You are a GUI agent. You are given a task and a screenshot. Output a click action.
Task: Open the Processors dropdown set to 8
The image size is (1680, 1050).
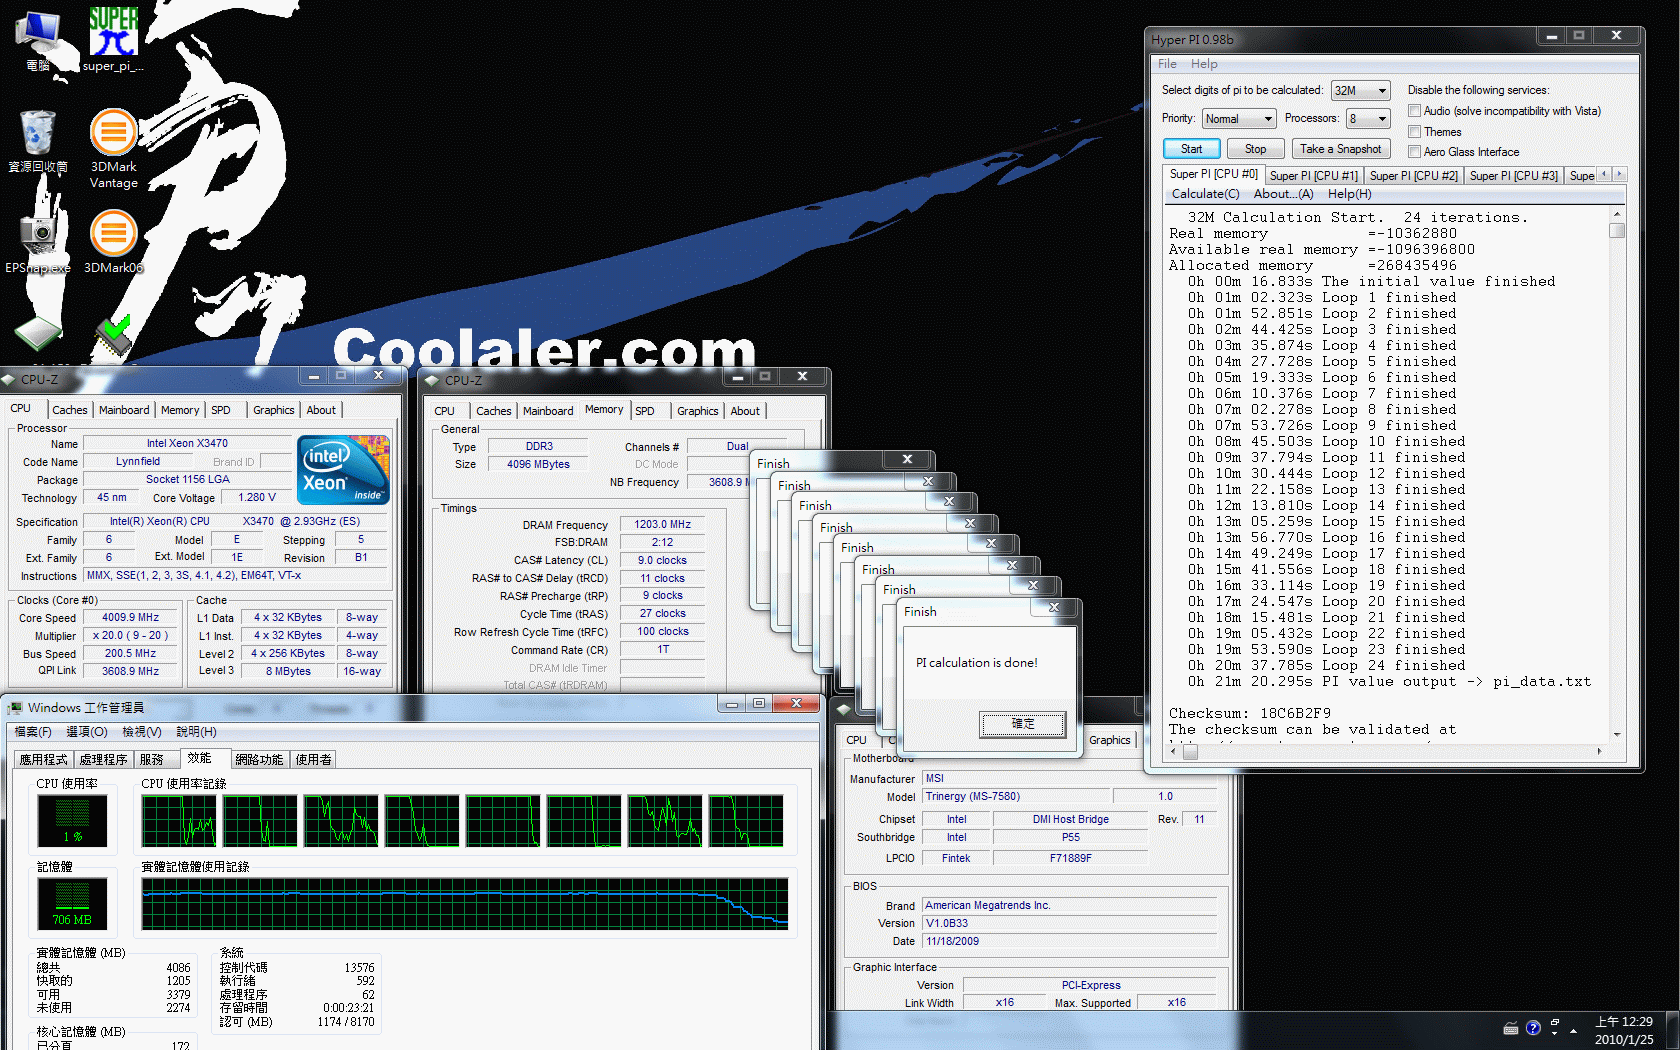(1368, 118)
